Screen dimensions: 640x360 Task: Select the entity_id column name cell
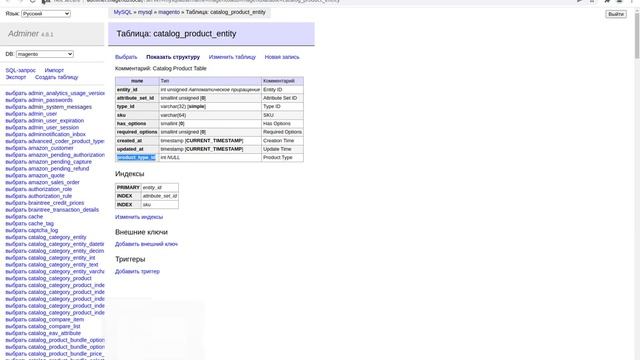coord(137,89)
